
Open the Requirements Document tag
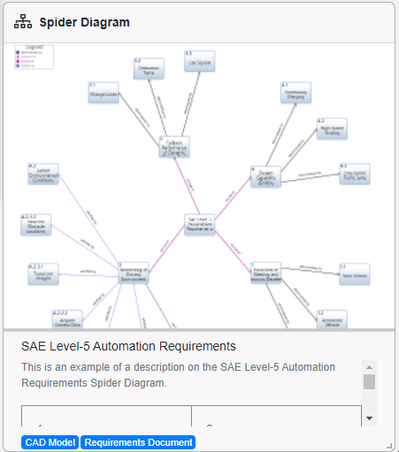(x=138, y=442)
